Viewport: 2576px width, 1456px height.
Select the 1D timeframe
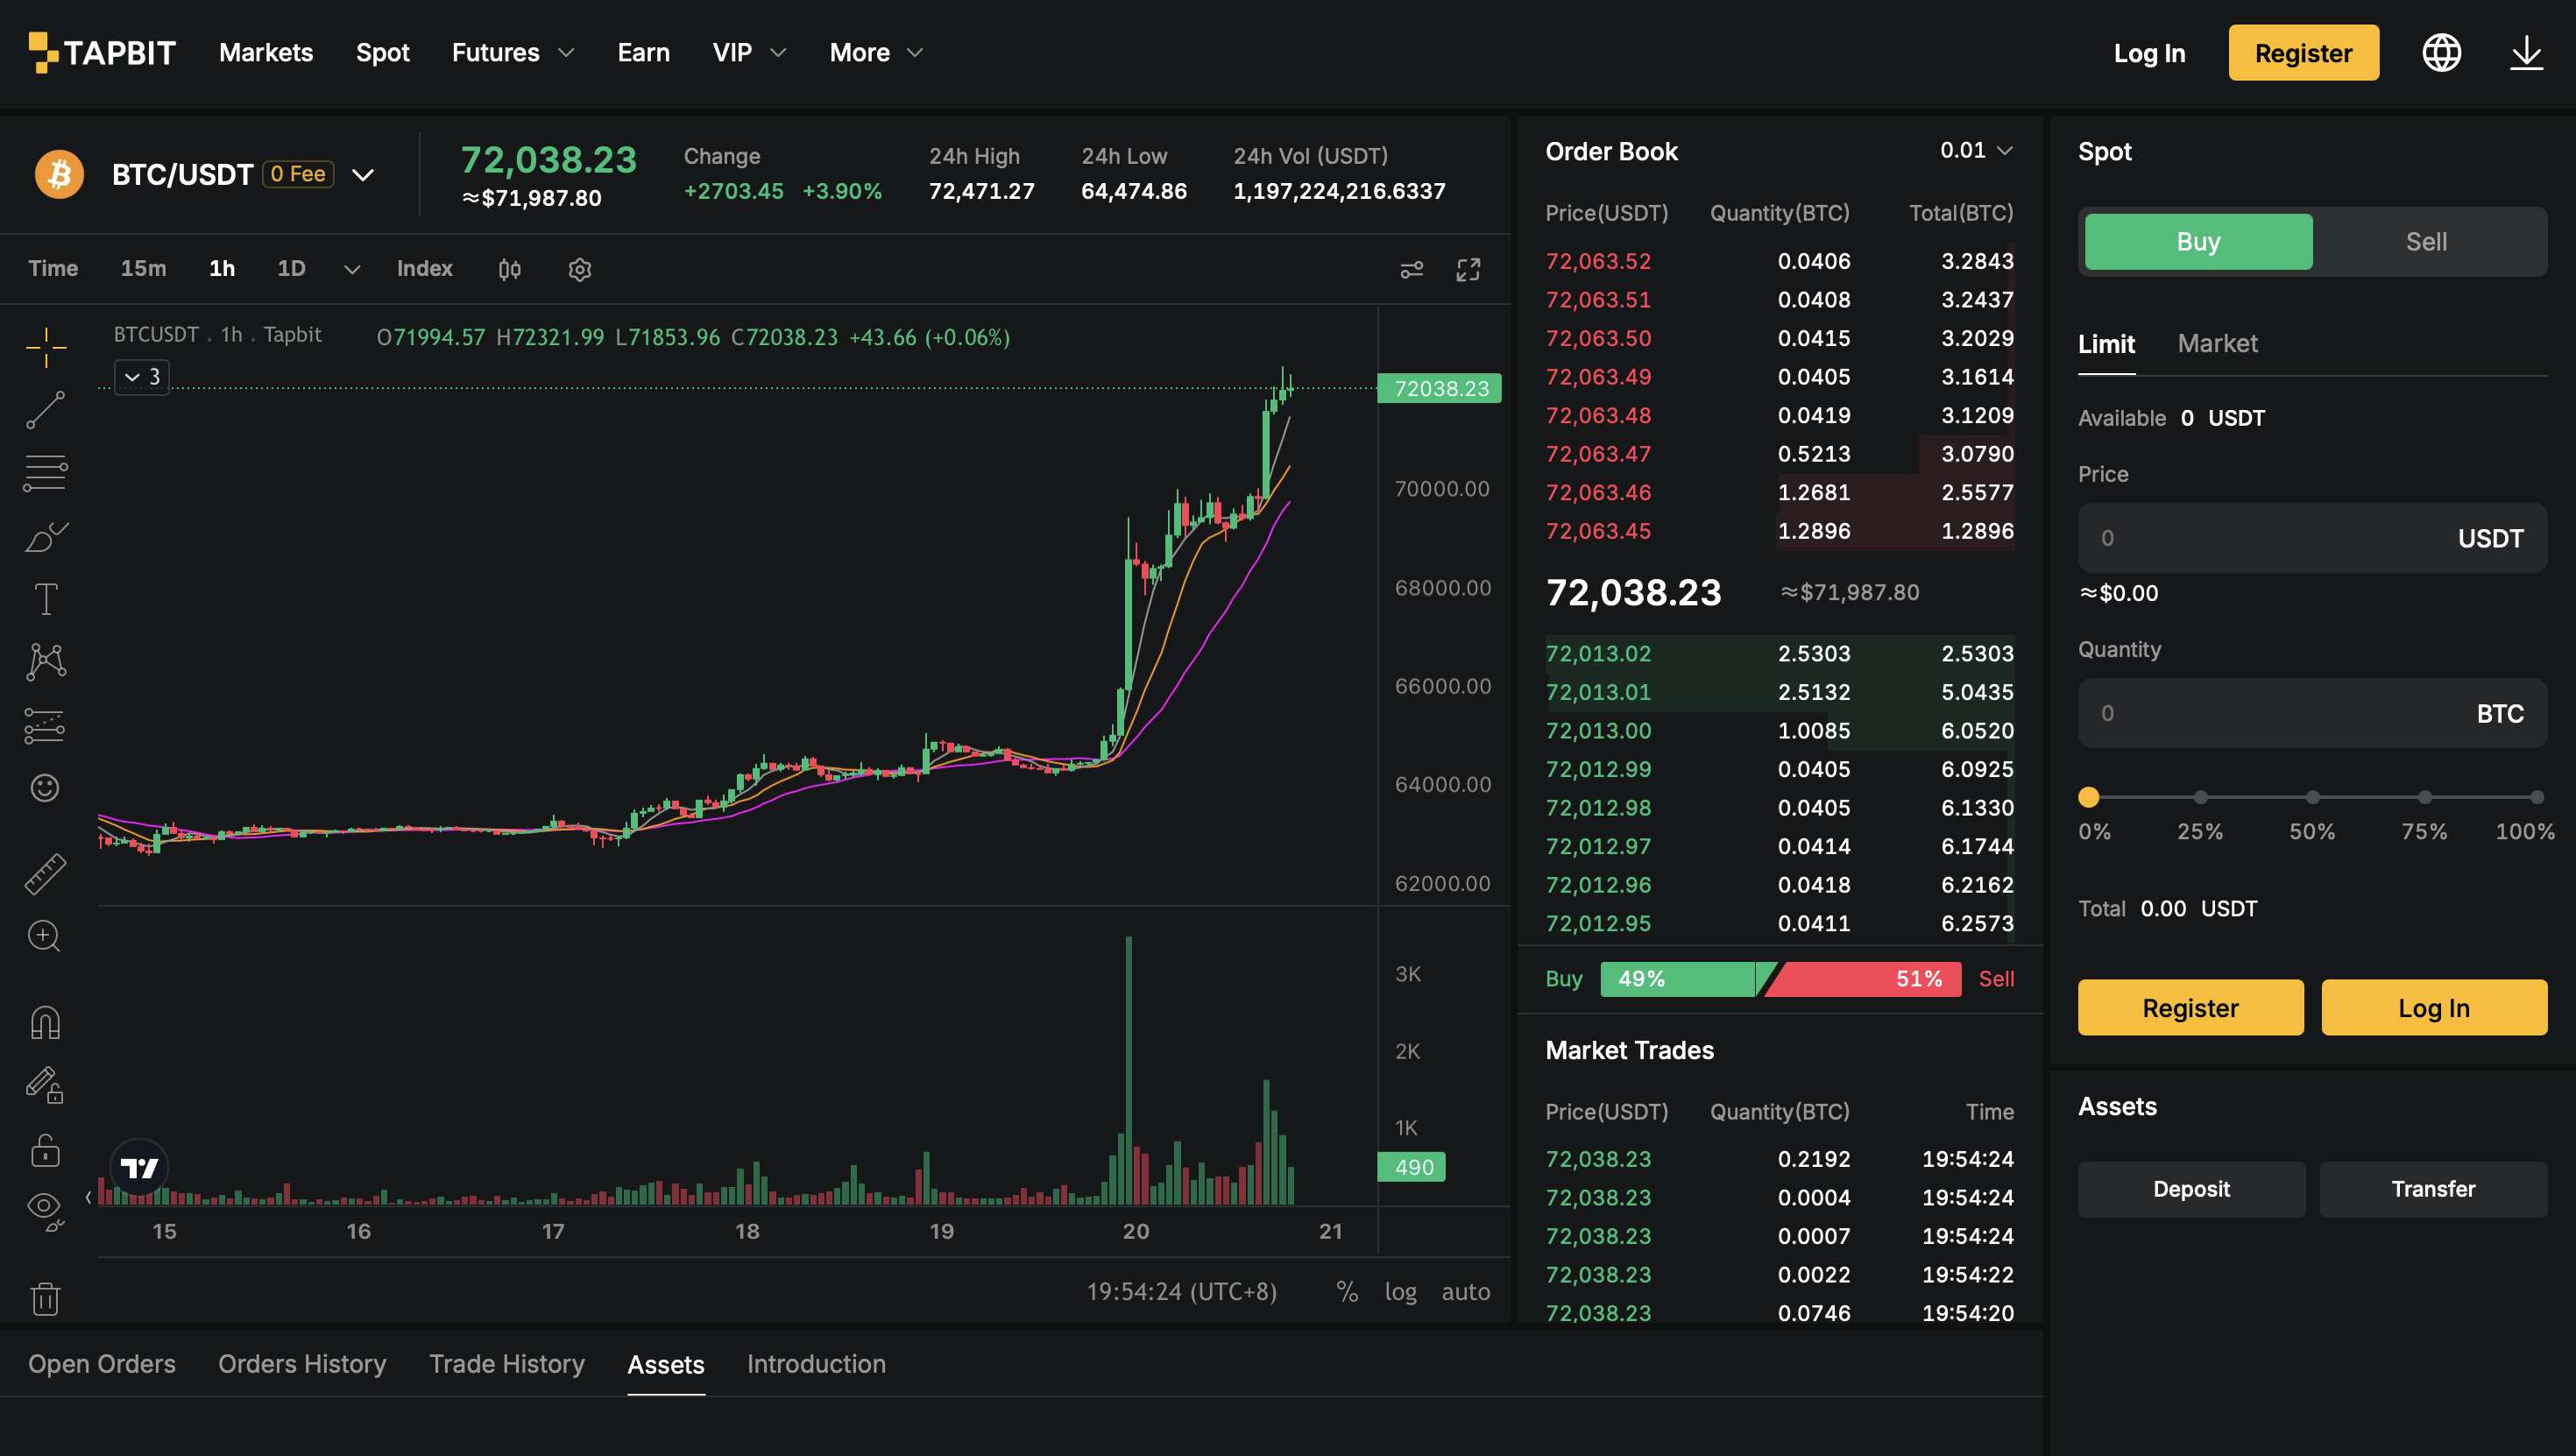pyautogui.click(x=291, y=269)
